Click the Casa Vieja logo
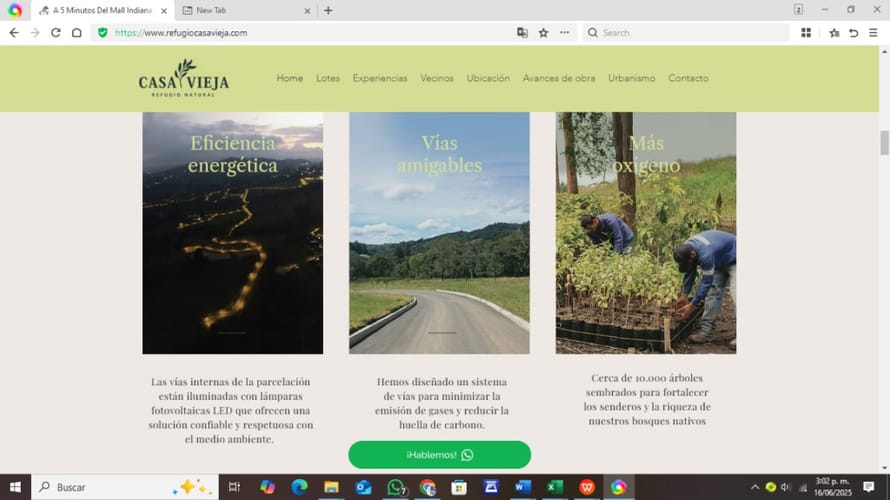This screenshot has width=890, height=500. pyautogui.click(x=184, y=78)
